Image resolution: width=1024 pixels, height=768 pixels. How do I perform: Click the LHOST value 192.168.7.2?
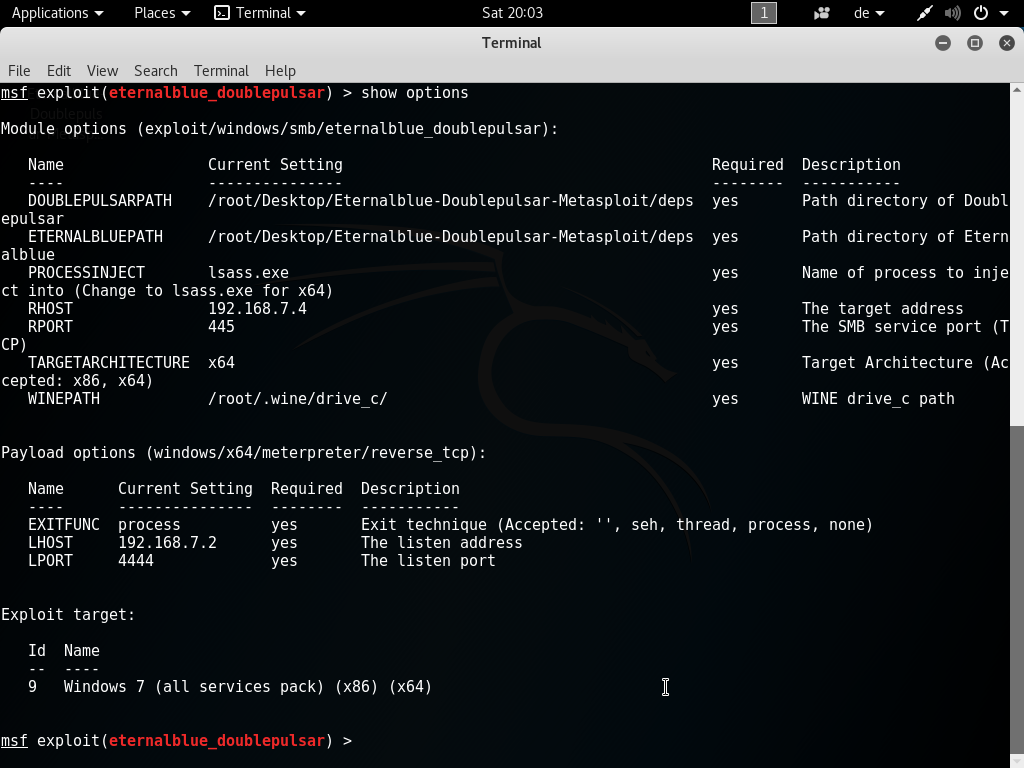(167, 543)
